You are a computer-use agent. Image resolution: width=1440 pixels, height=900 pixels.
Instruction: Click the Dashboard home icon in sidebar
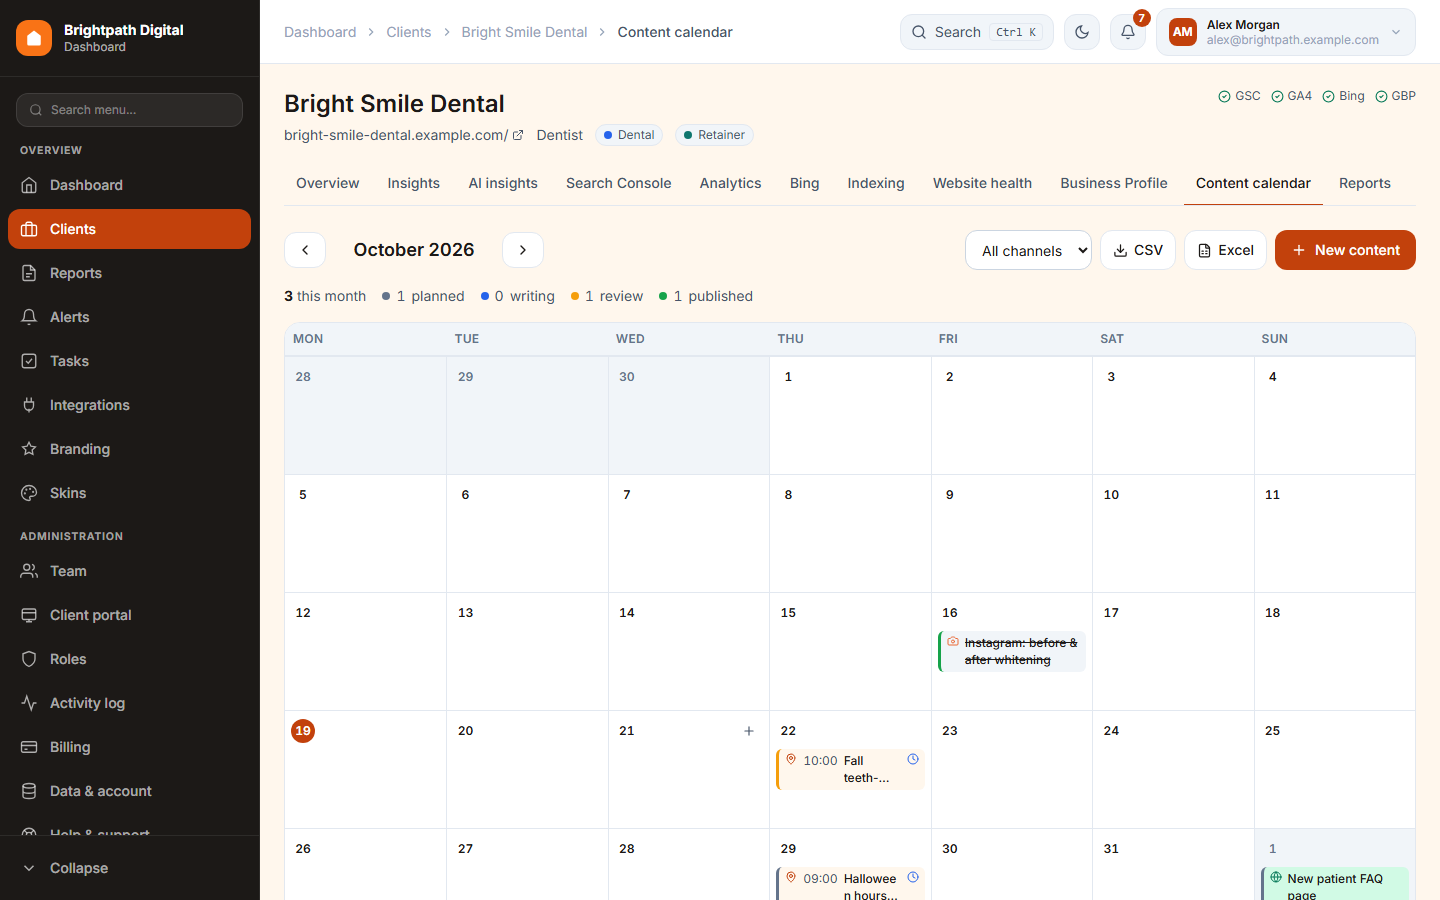(29, 185)
